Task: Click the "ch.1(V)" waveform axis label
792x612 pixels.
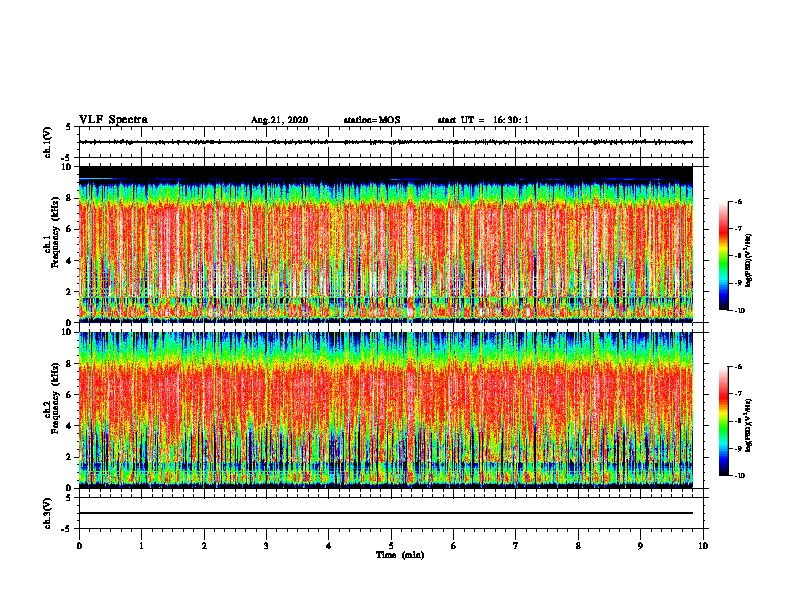Action: tap(47, 142)
